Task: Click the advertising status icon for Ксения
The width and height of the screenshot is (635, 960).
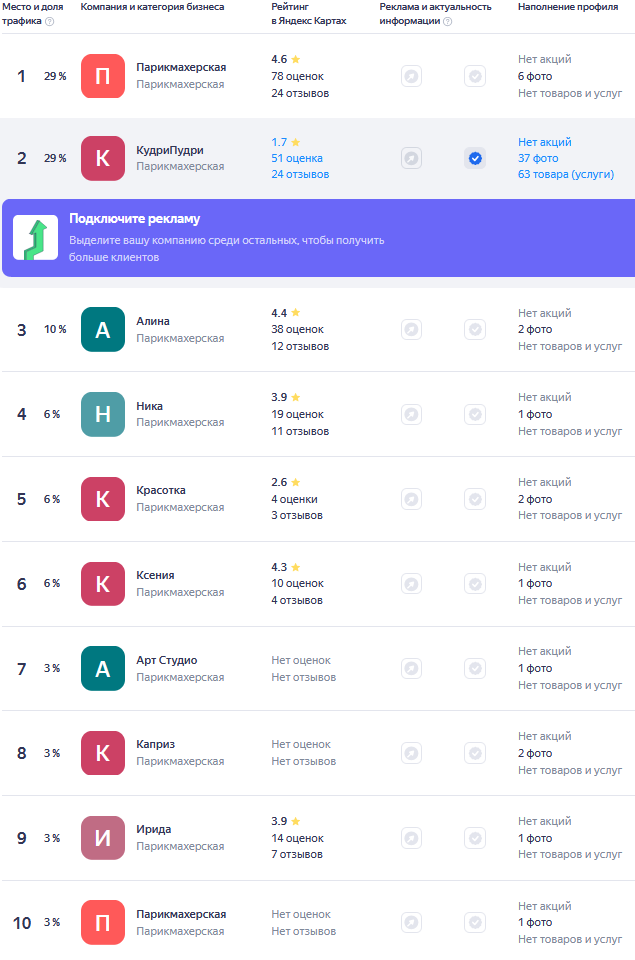Action: point(411,583)
